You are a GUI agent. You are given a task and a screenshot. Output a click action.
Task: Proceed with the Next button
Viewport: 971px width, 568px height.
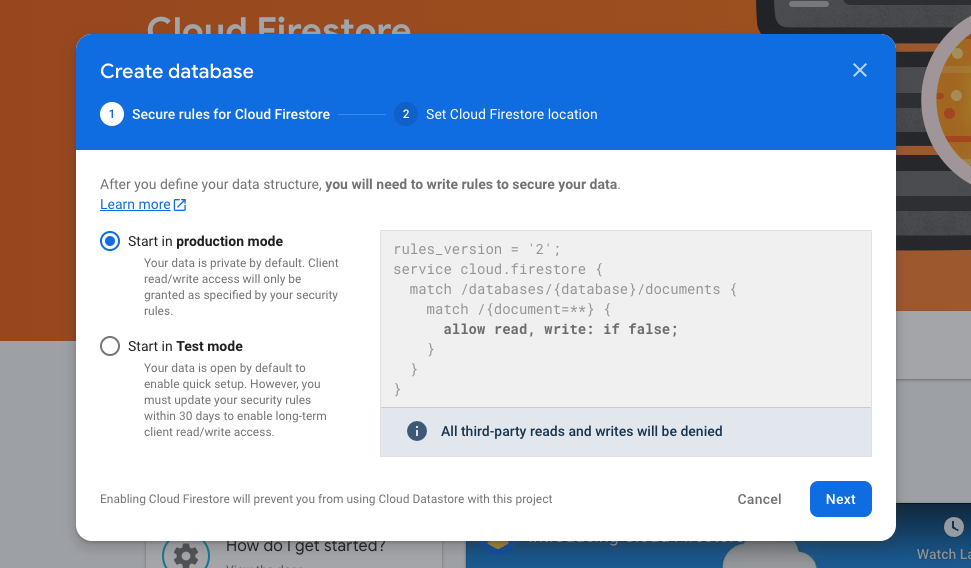click(x=840, y=499)
